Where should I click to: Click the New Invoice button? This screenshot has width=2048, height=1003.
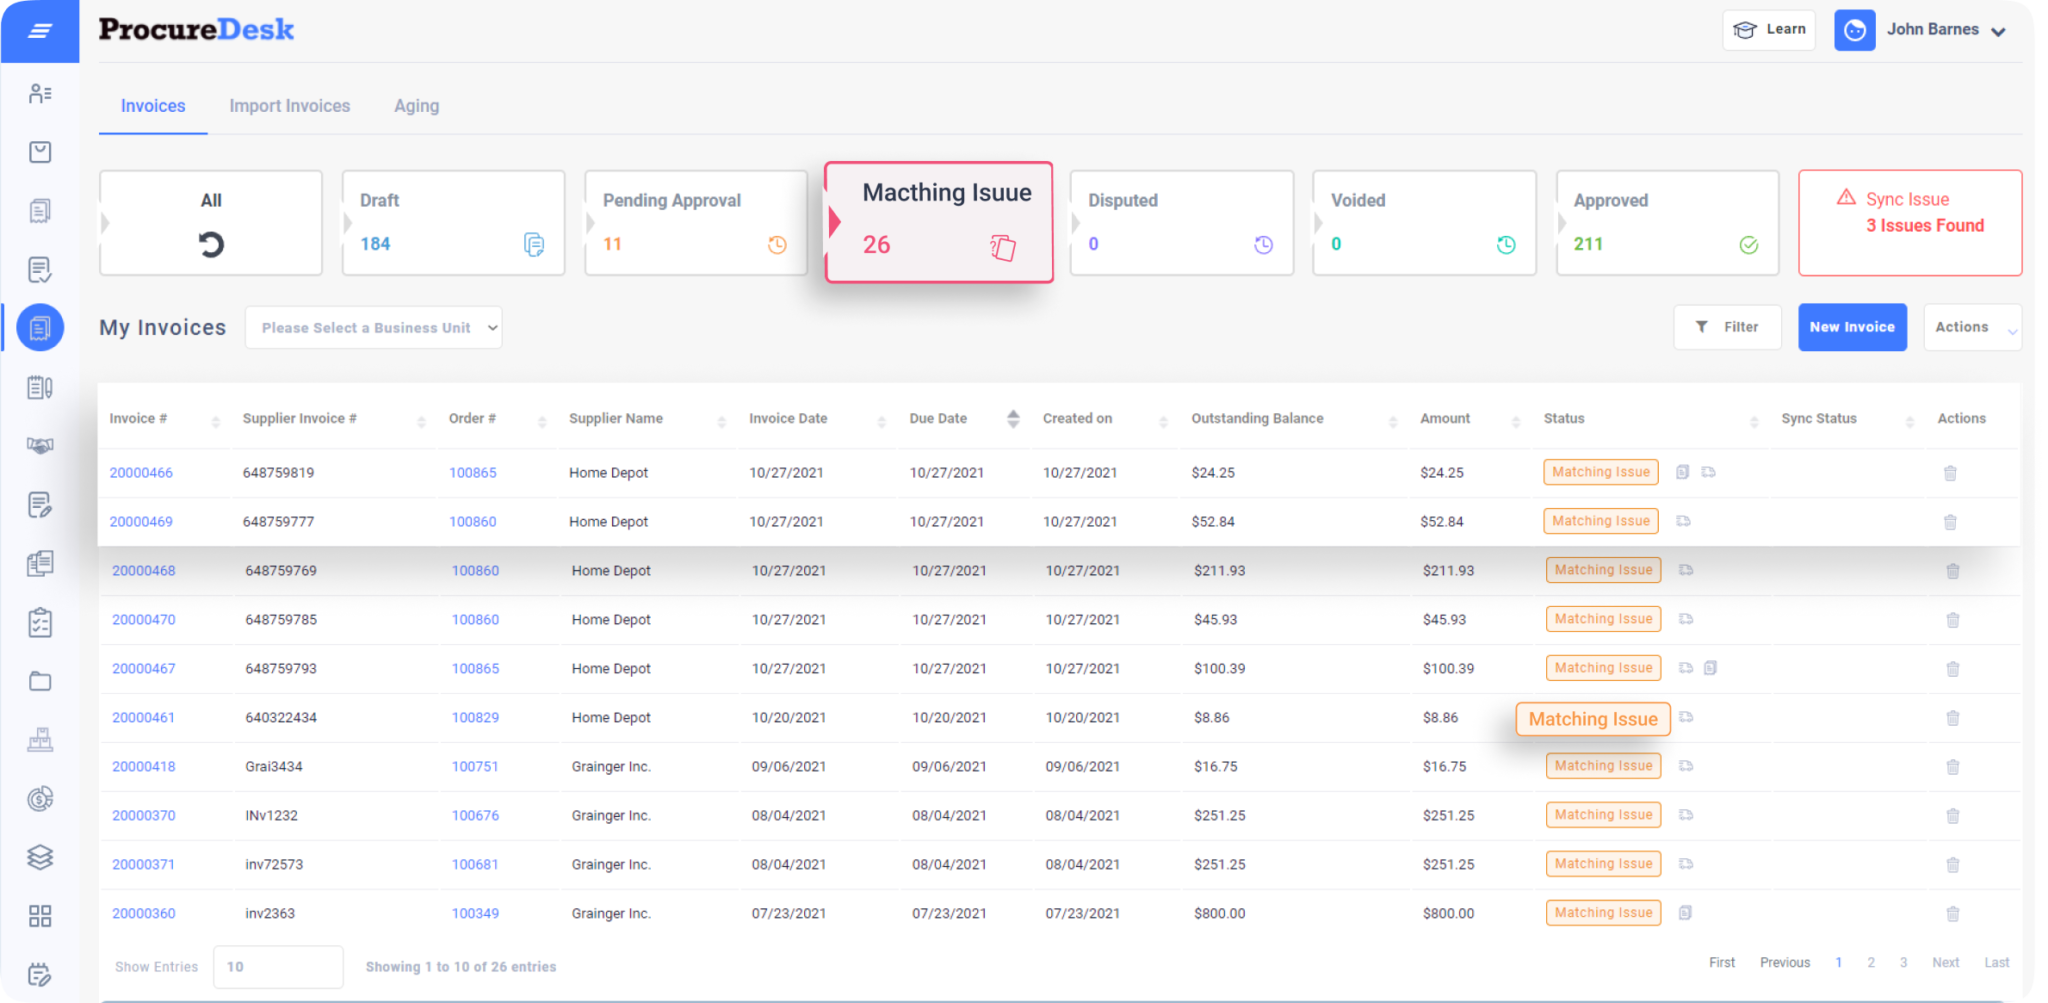coord(1852,327)
